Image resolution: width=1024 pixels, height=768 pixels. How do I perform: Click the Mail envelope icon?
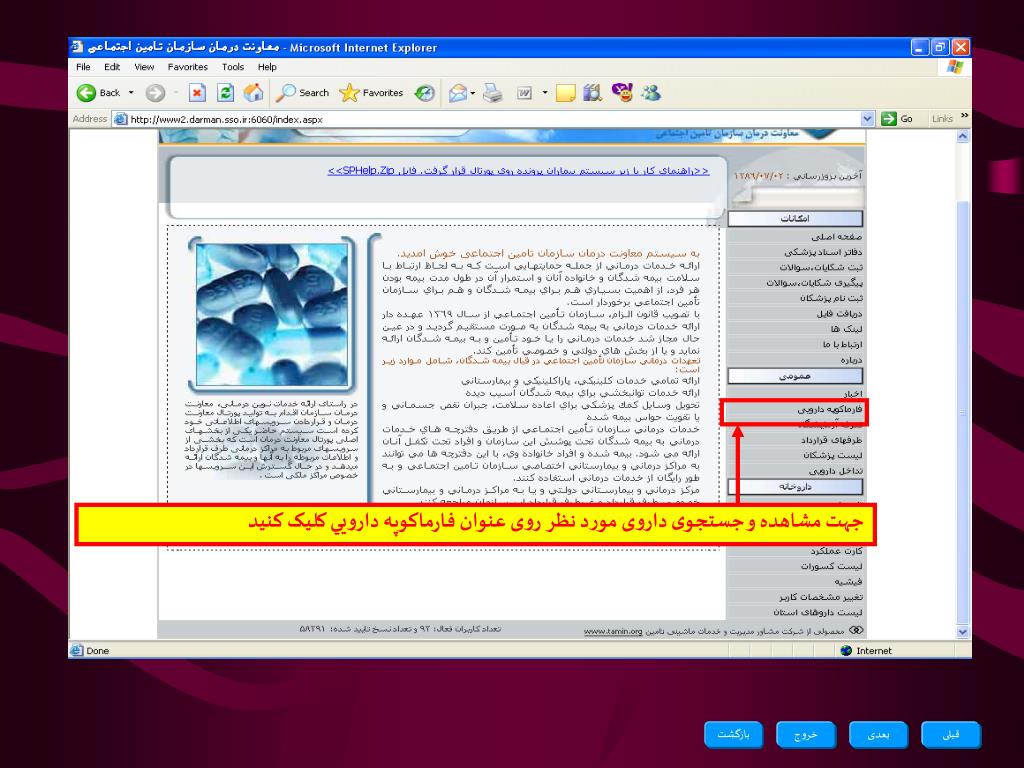[x=458, y=93]
